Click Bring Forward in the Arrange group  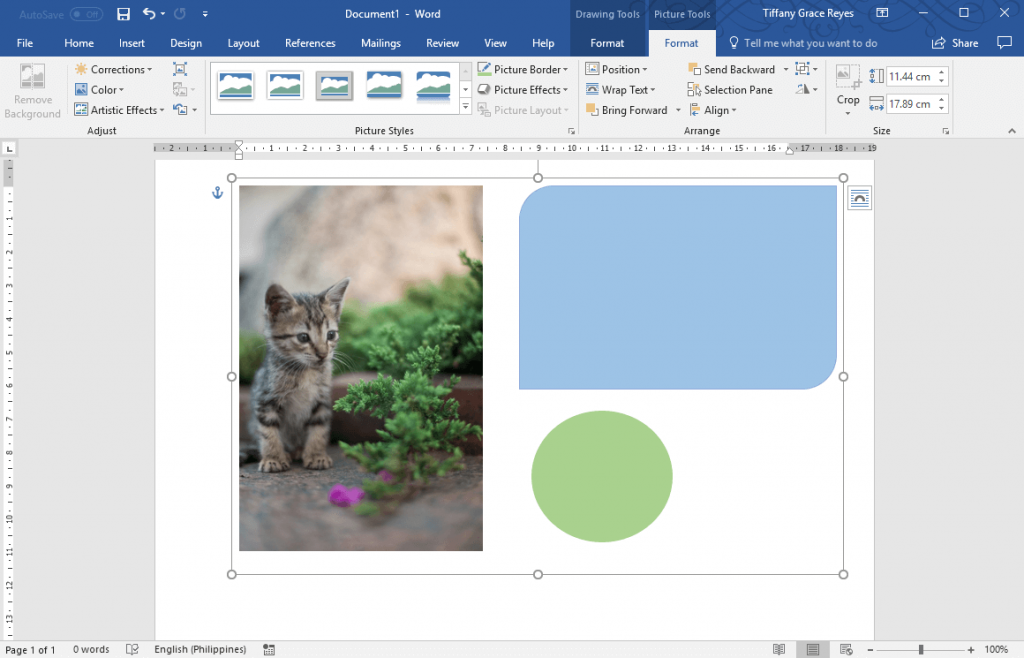click(x=630, y=110)
